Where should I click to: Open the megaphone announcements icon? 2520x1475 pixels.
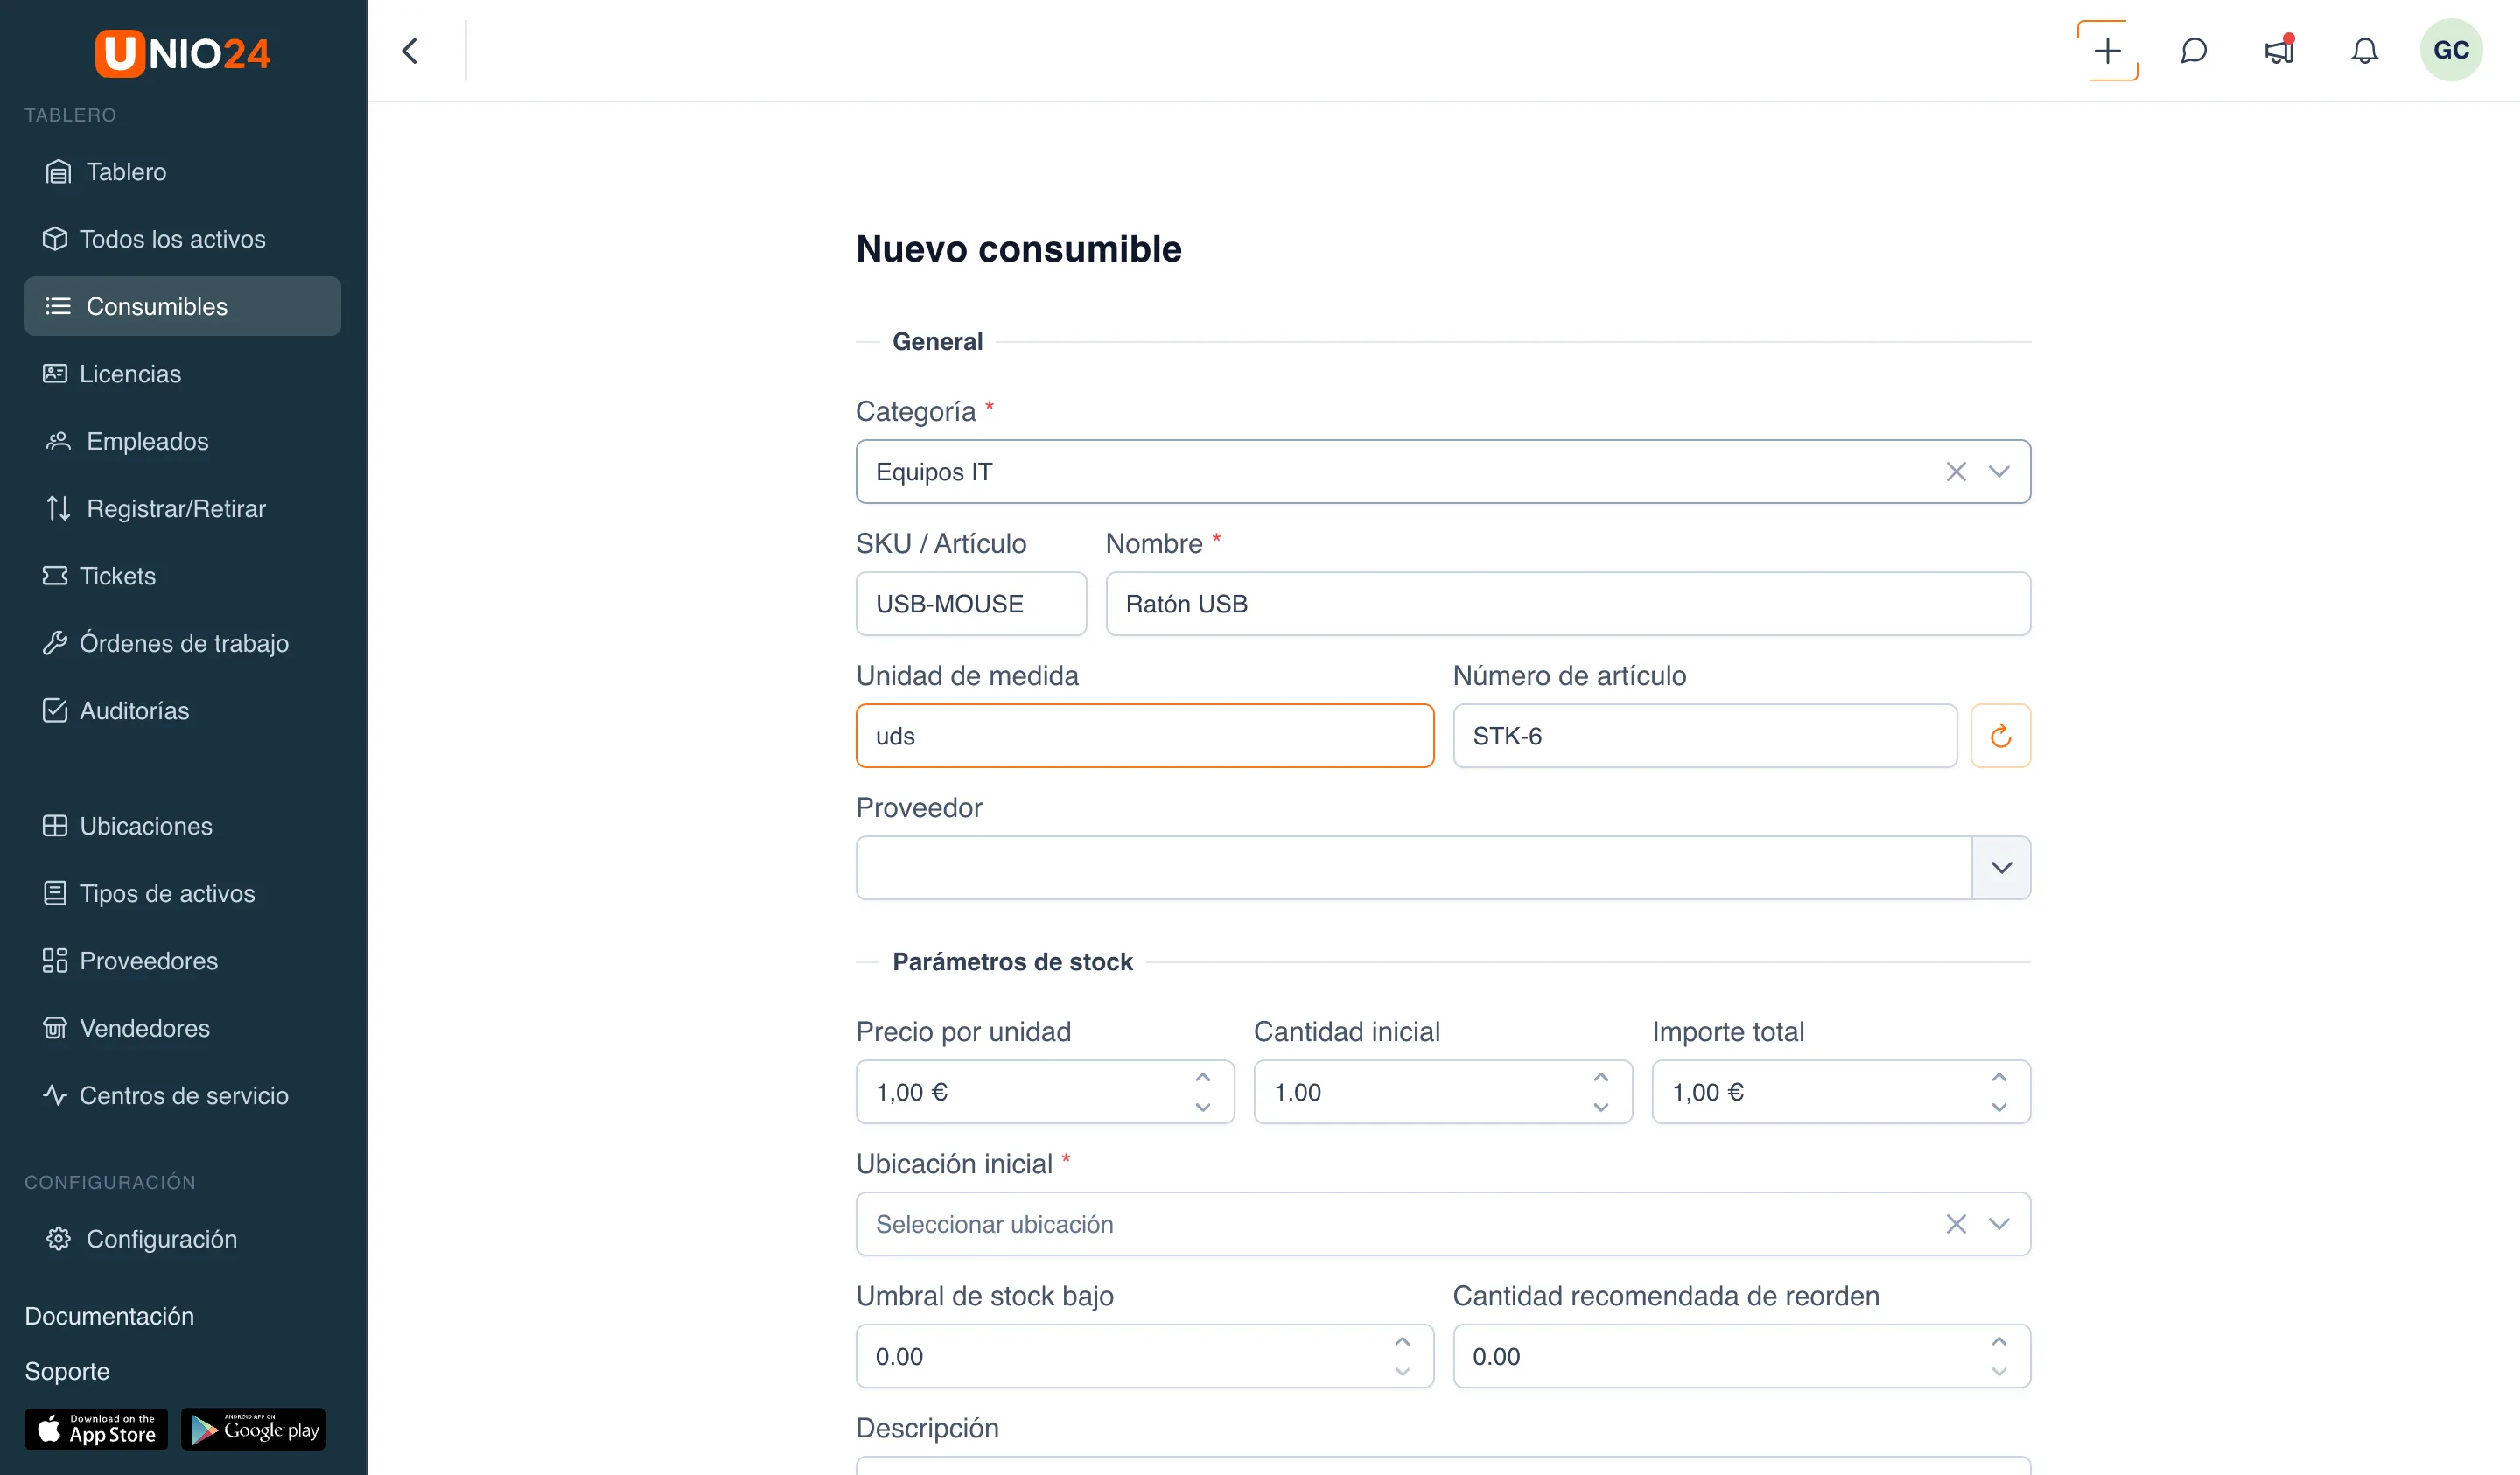tap(2279, 51)
